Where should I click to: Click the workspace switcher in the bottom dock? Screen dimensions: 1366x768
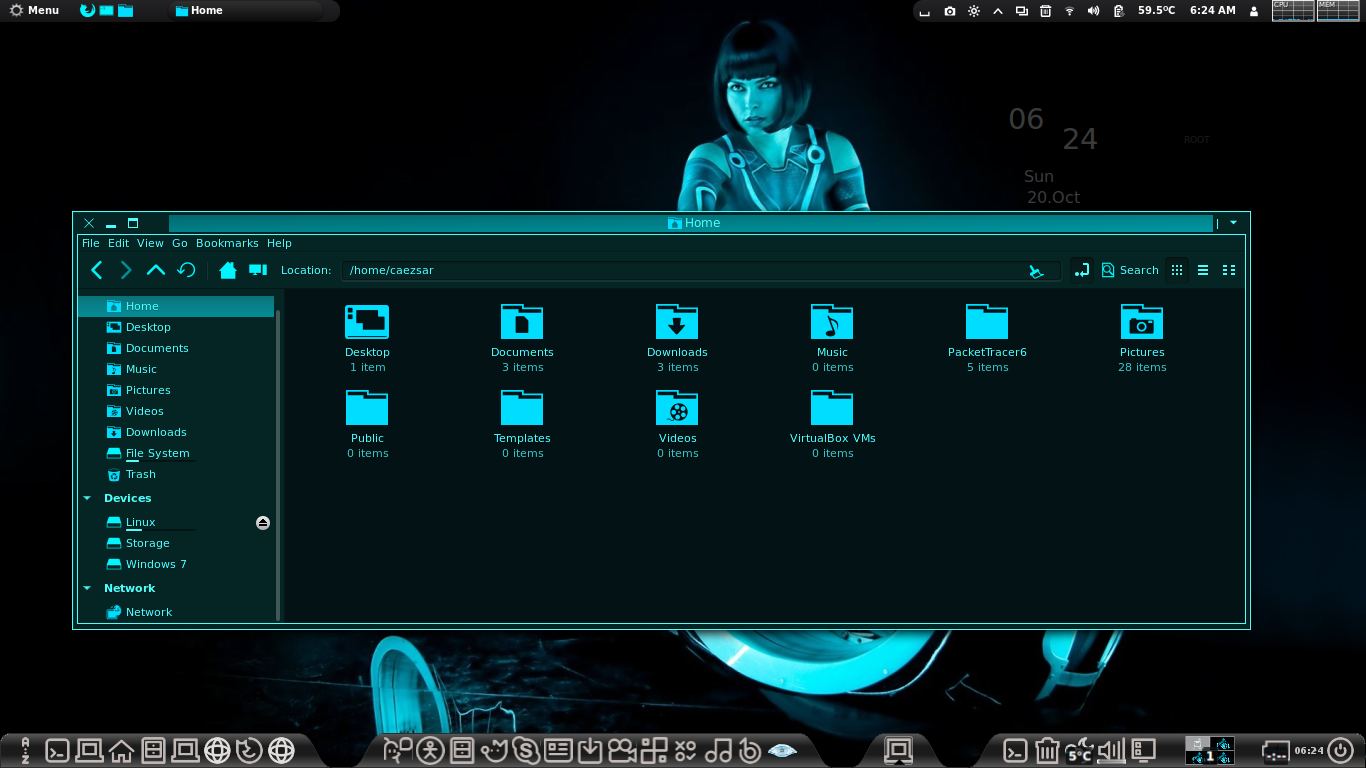[x=1210, y=750]
